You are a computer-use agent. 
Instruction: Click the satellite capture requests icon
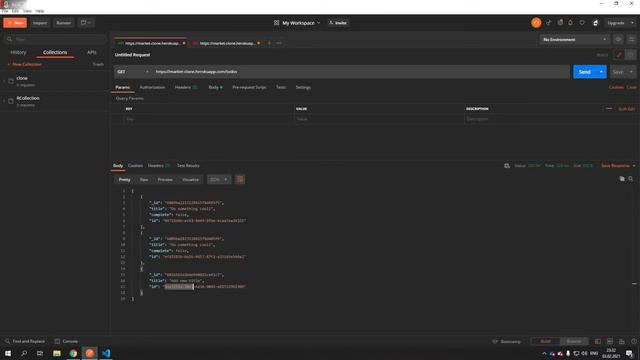tap(549, 23)
